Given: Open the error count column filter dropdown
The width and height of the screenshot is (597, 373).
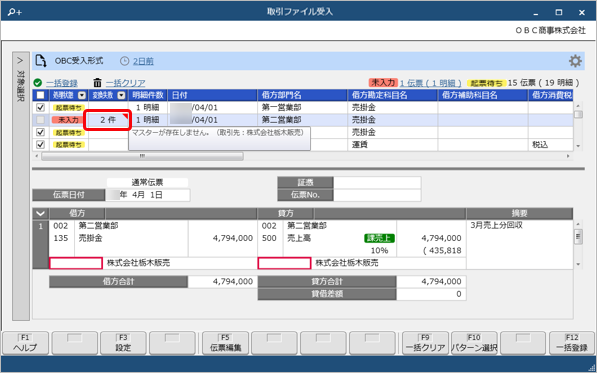Looking at the screenshot, I should click(121, 95).
